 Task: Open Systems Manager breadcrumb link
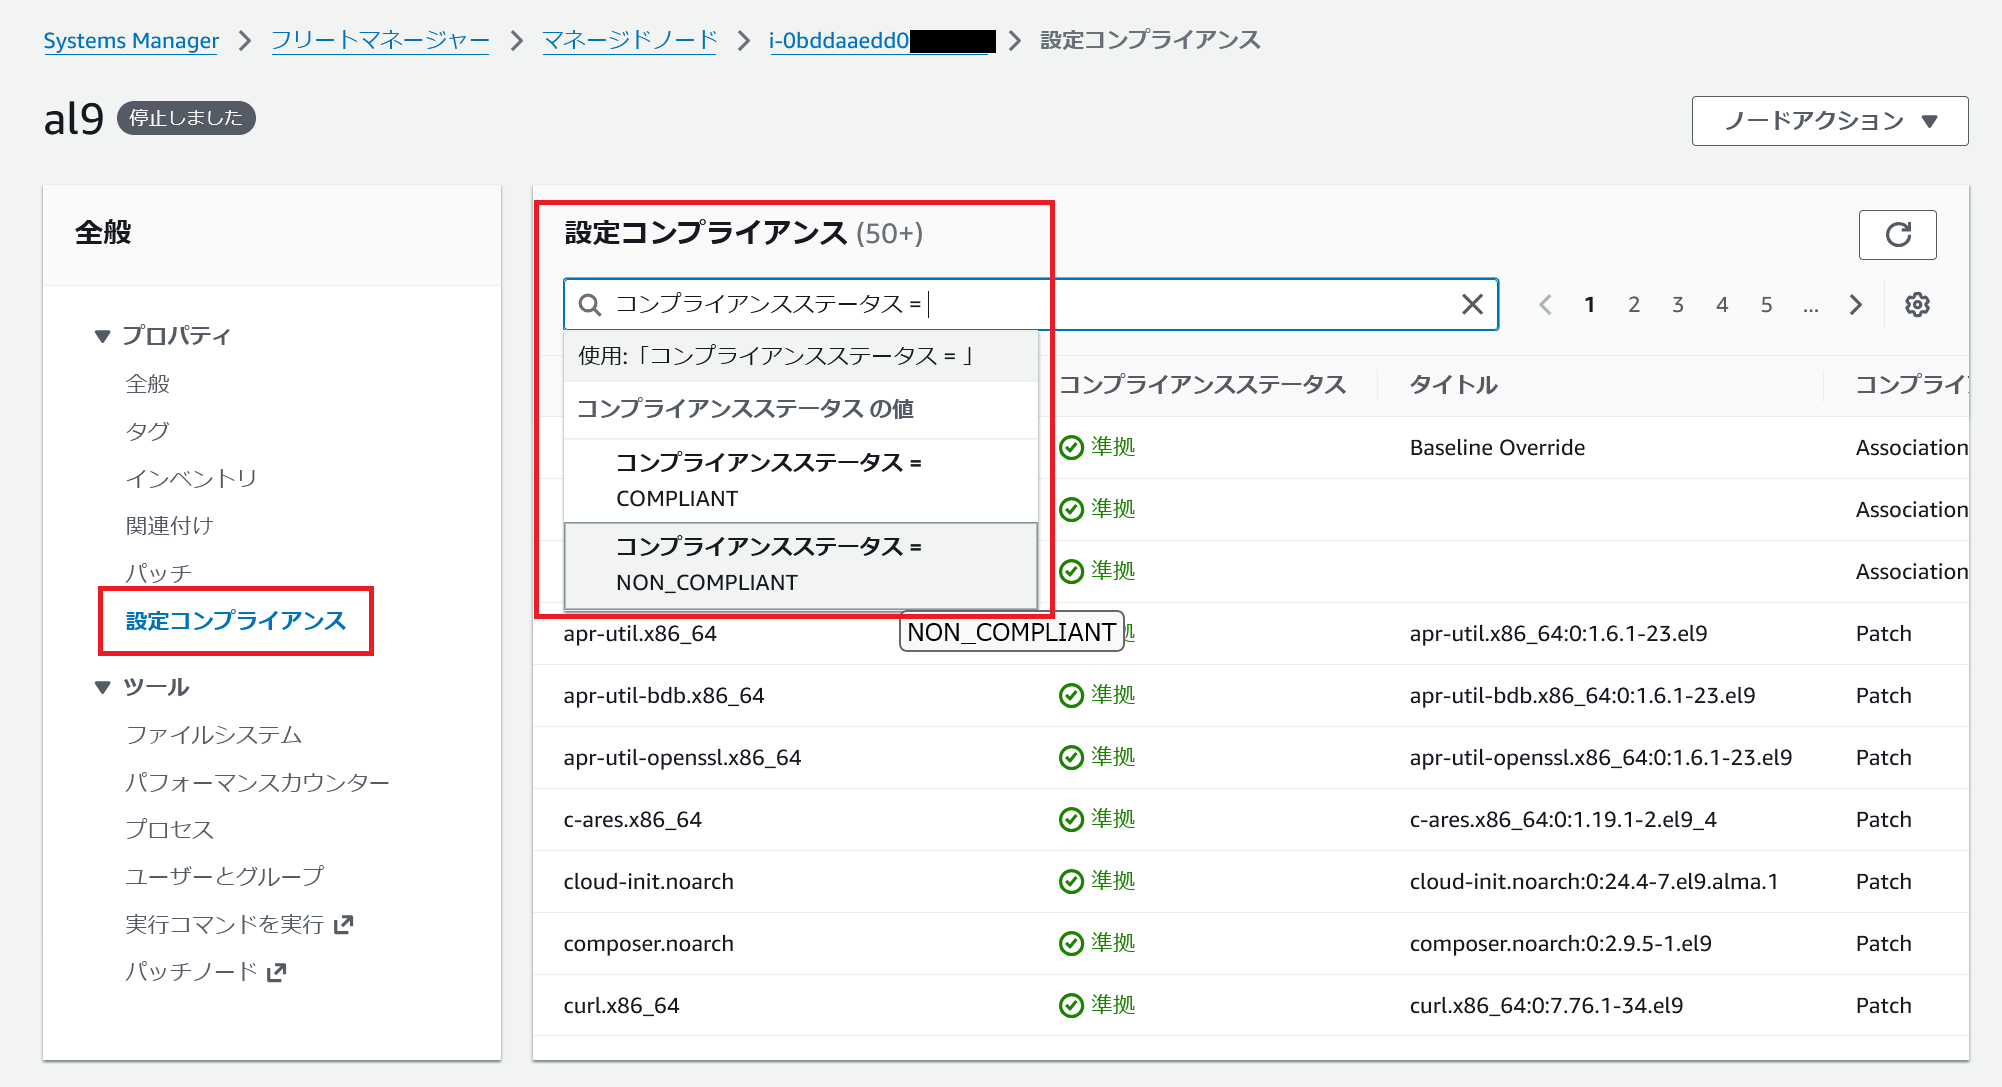click(131, 41)
